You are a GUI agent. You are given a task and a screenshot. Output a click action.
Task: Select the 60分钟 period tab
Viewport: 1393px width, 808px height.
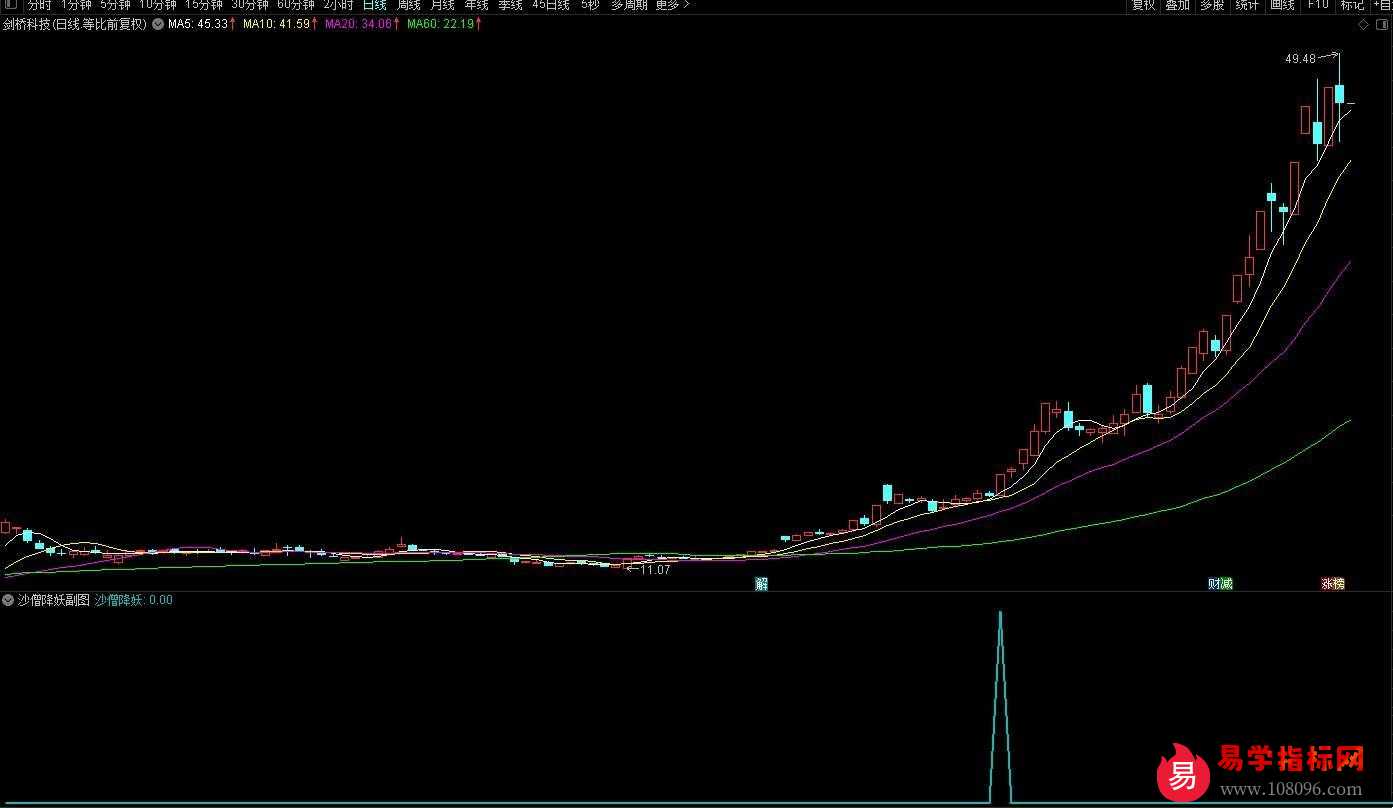click(295, 5)
